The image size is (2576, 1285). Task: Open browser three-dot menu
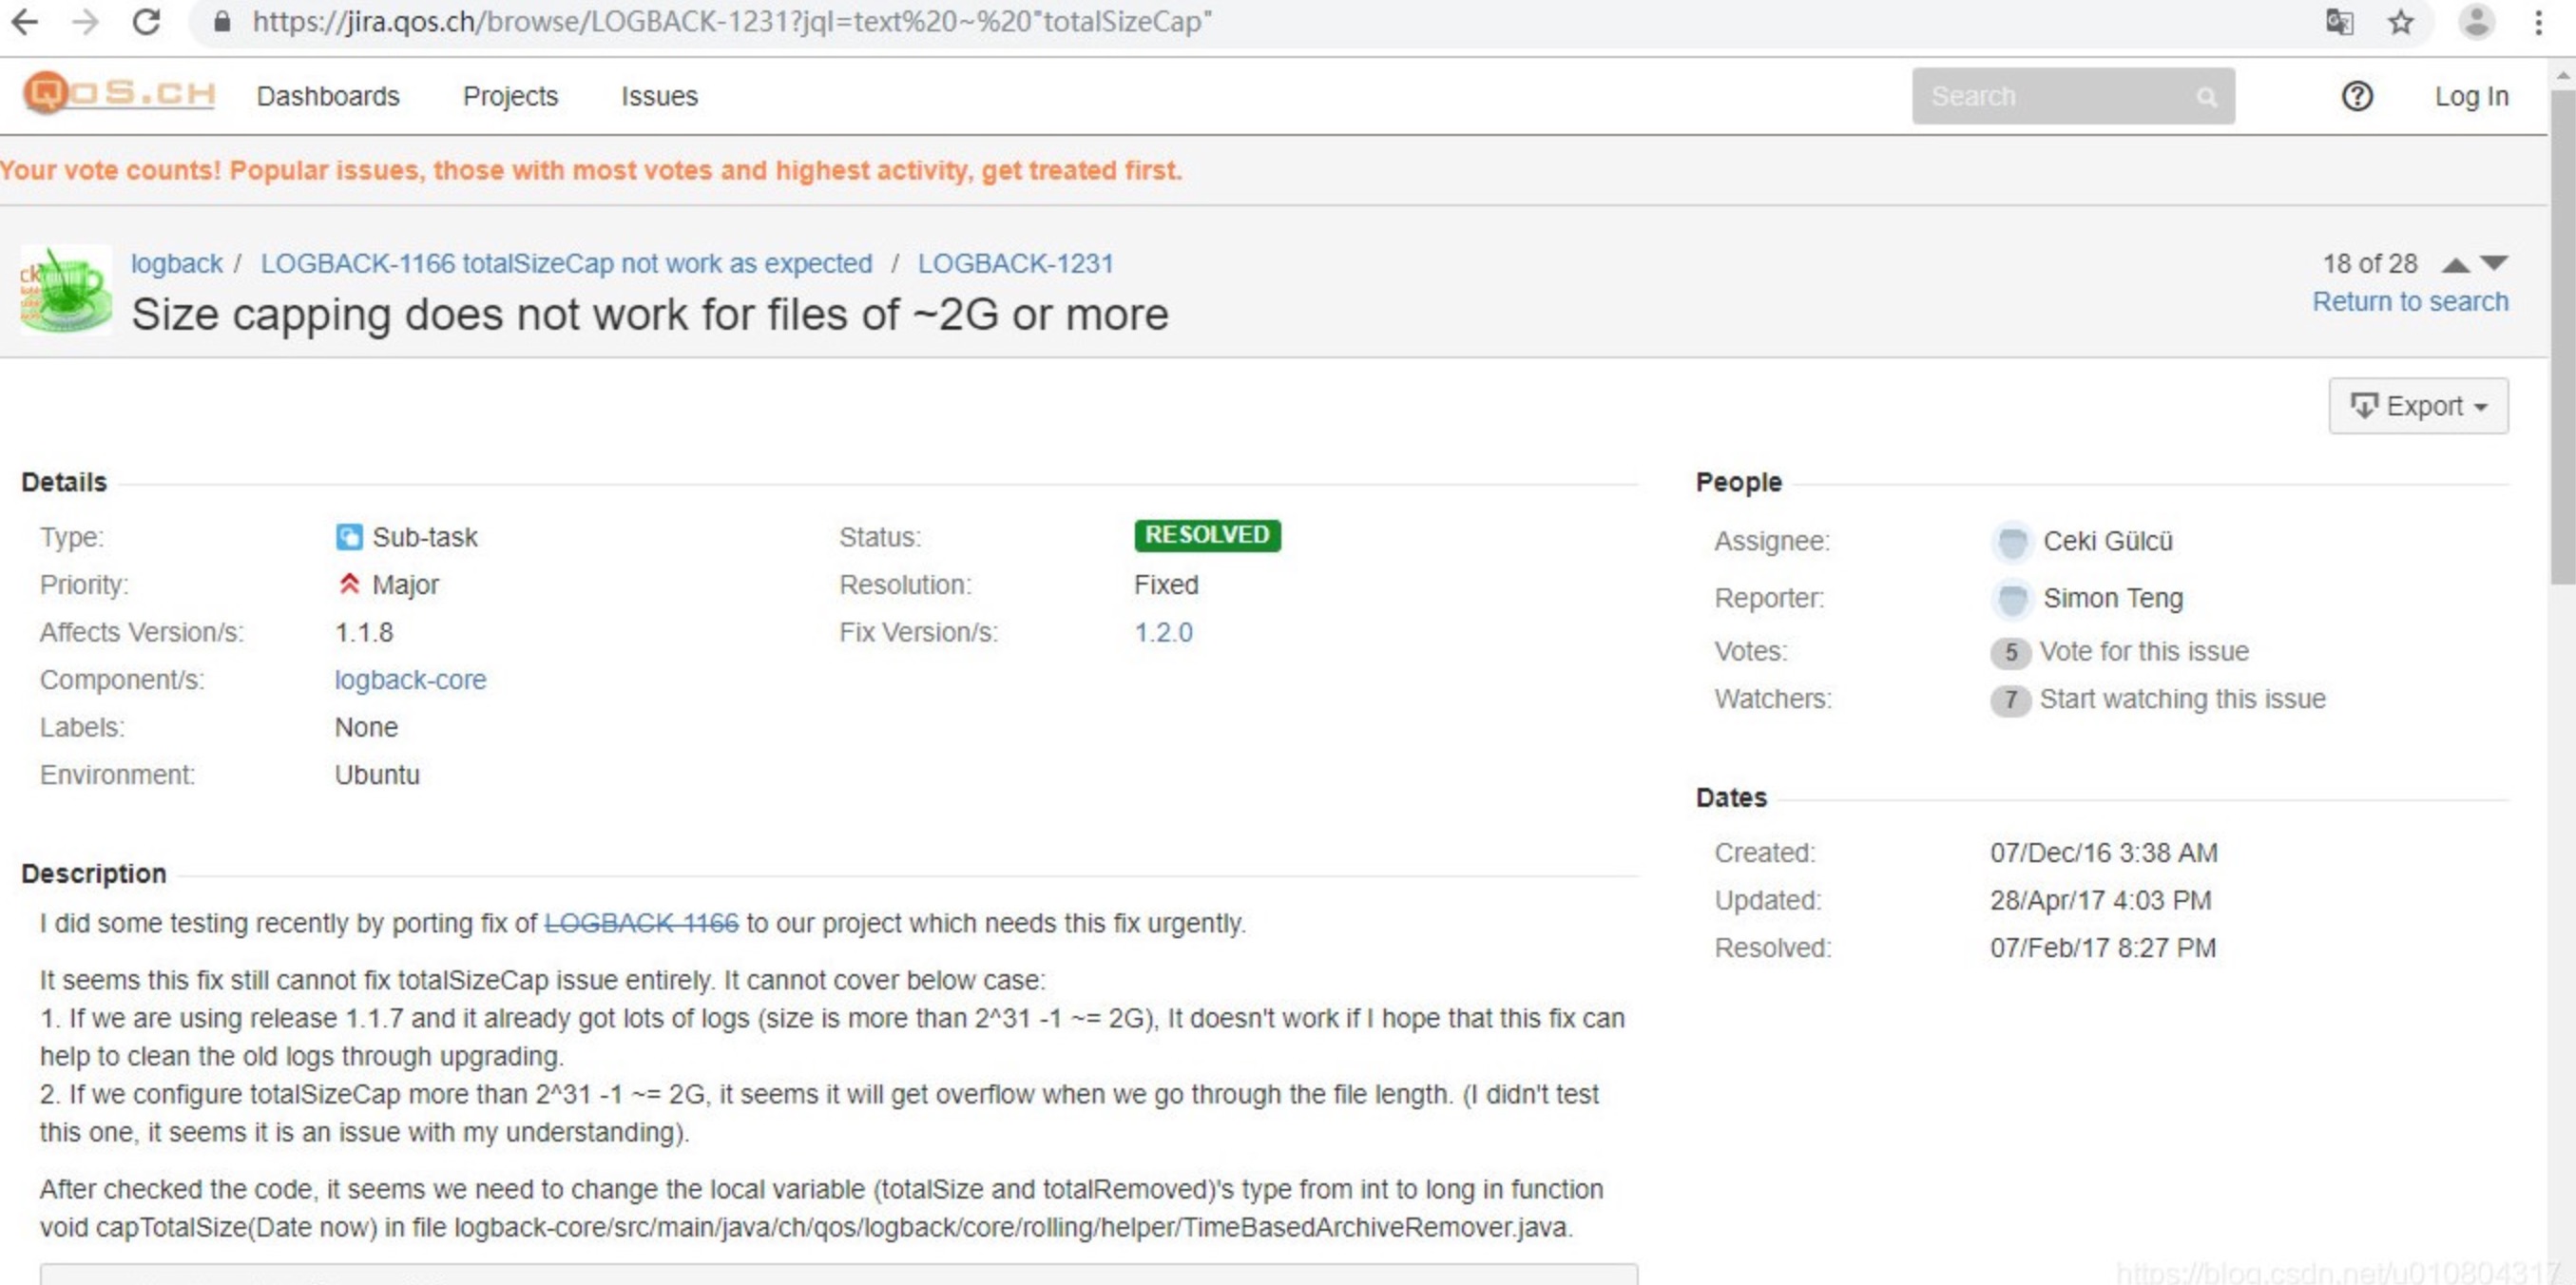[x=2539, y=21]
